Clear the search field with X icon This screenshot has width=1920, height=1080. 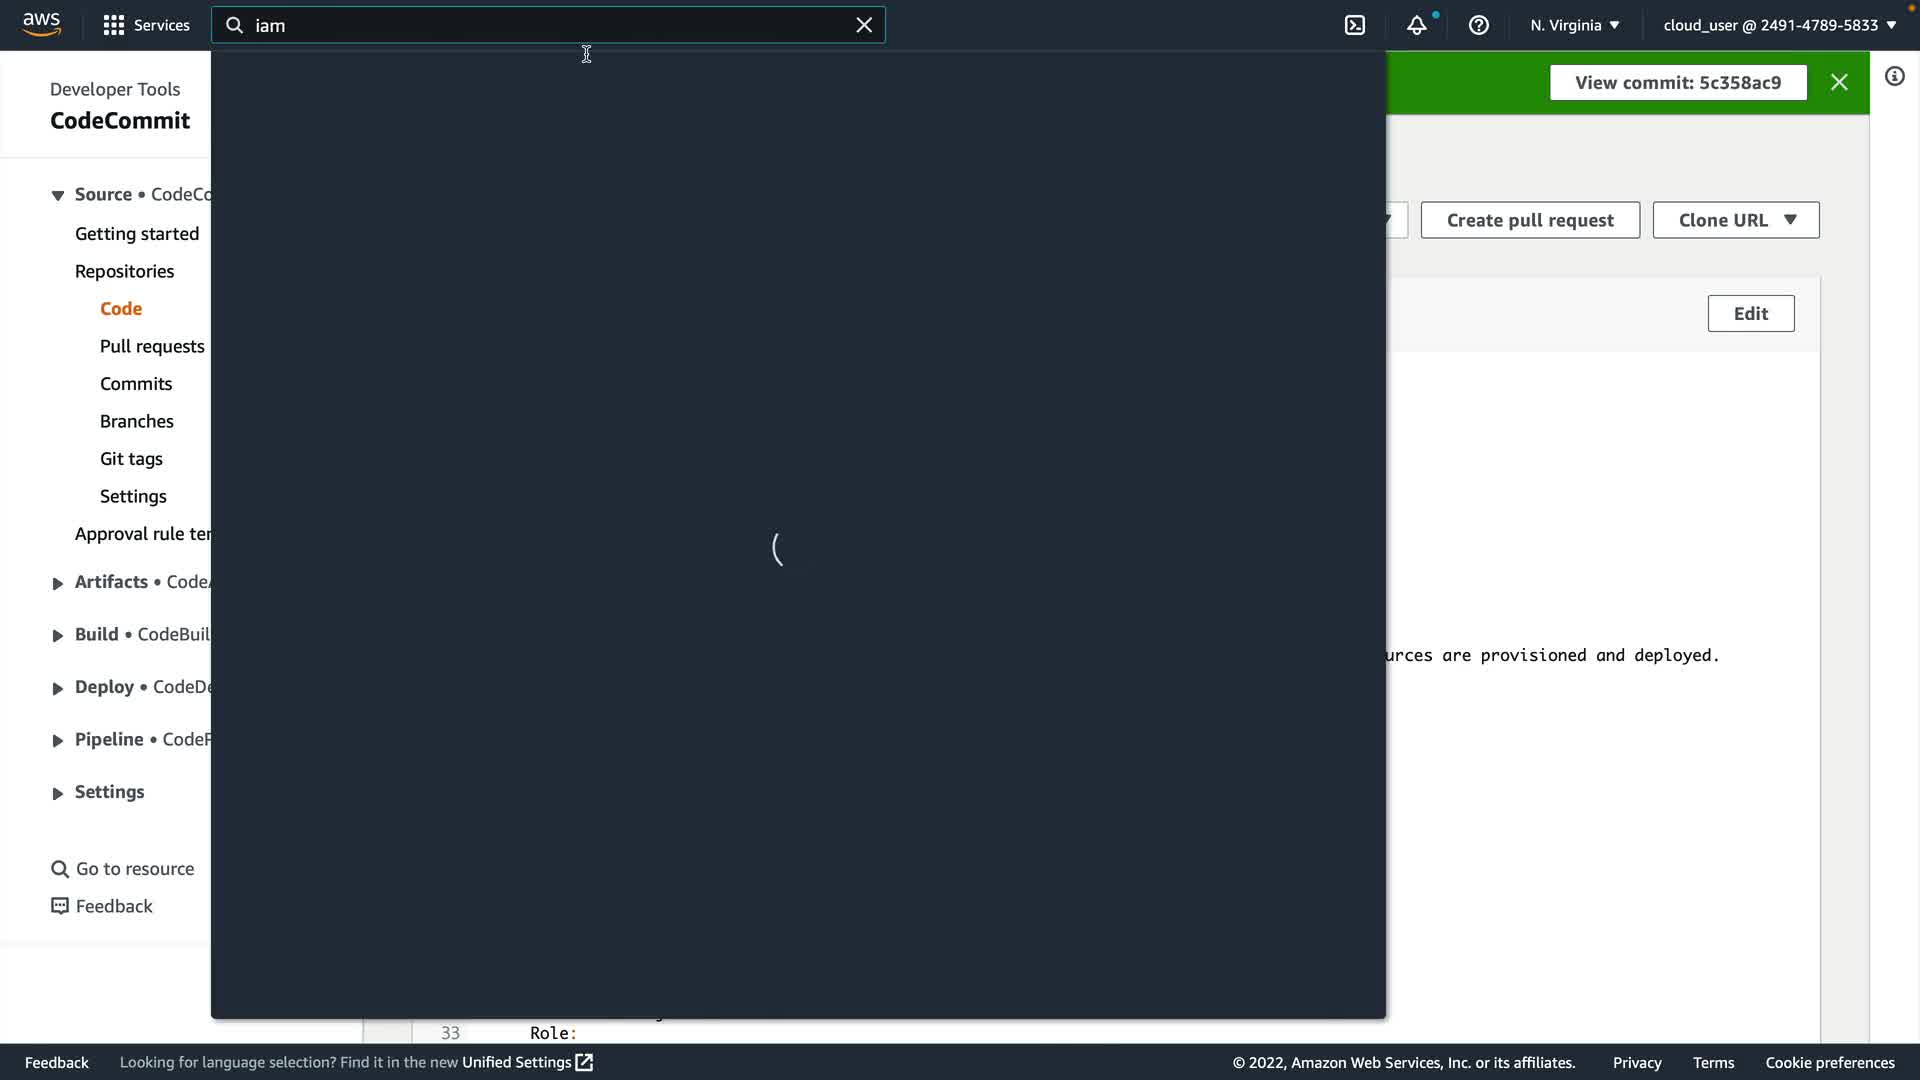tap(864, 25)
